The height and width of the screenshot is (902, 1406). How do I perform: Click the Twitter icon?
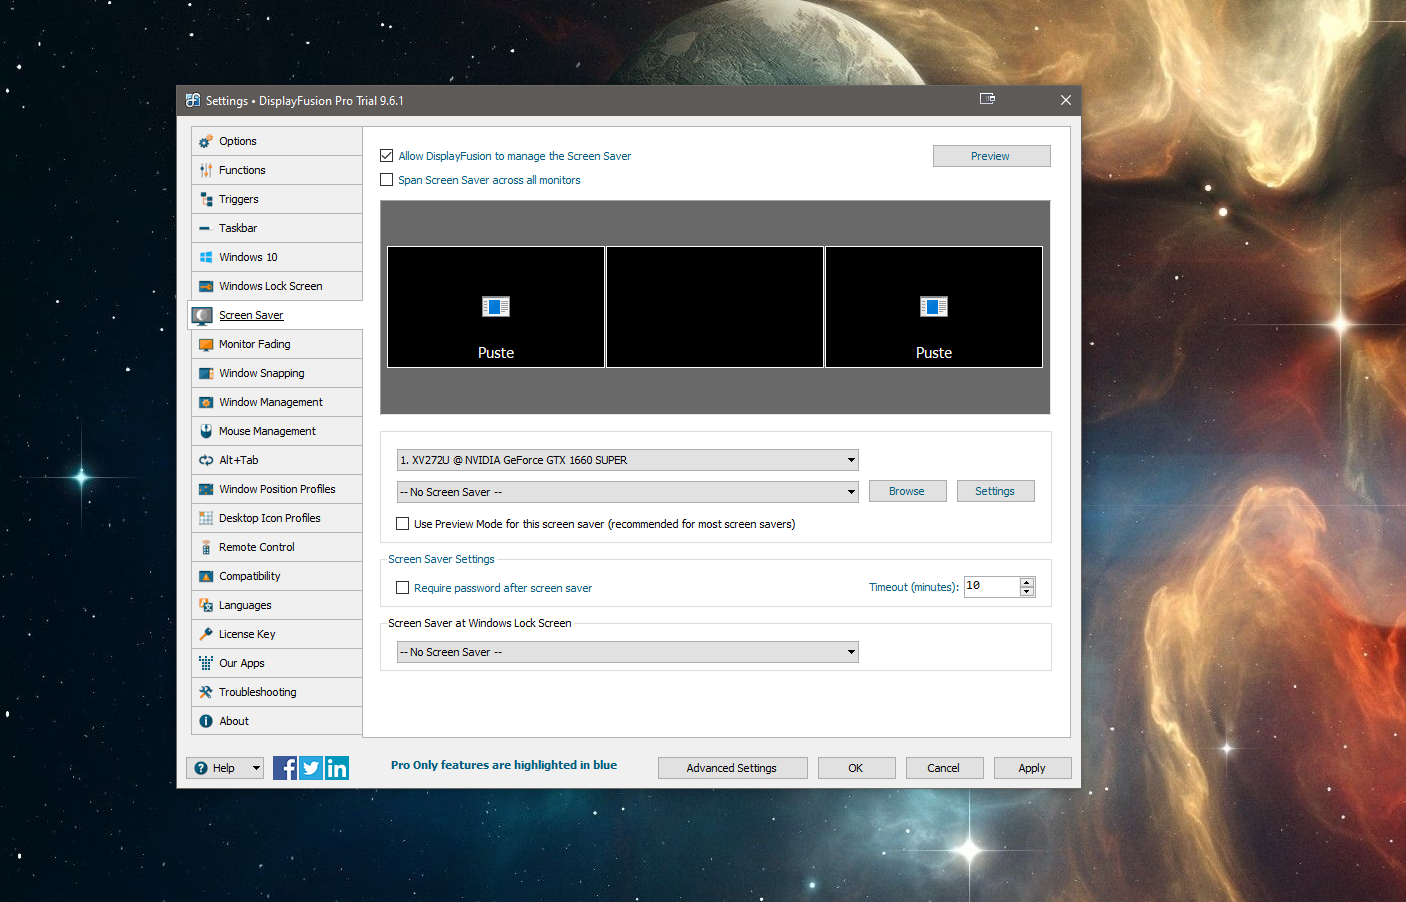click(x=311, y=768)
